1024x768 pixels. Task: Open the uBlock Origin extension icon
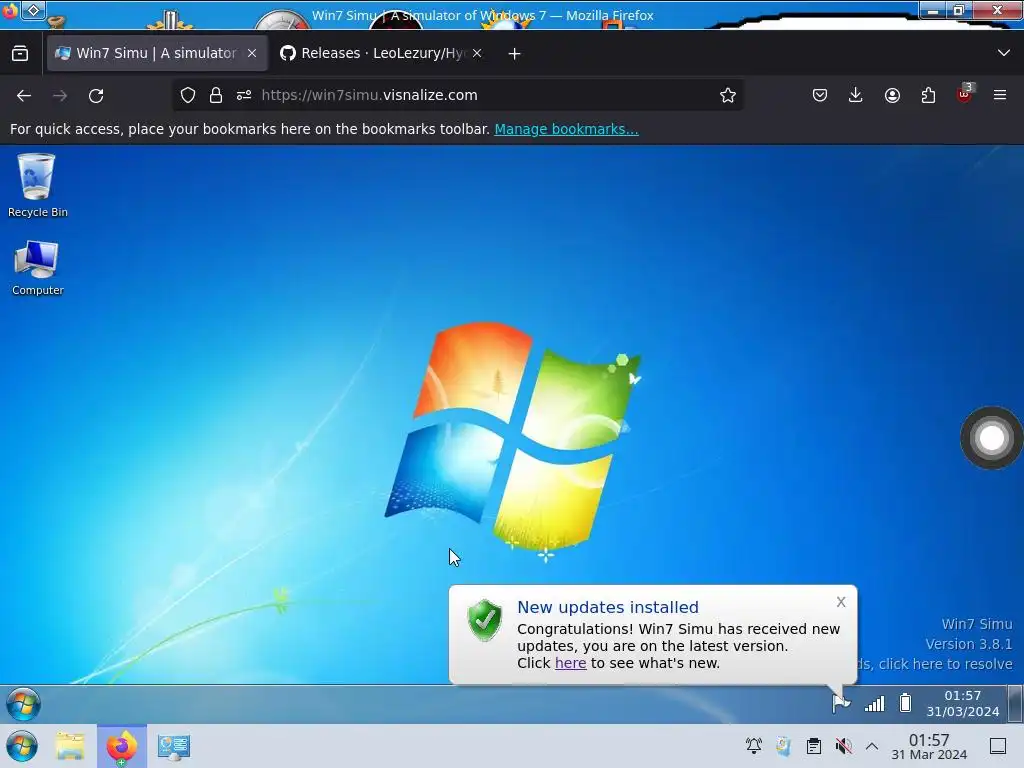965,94
